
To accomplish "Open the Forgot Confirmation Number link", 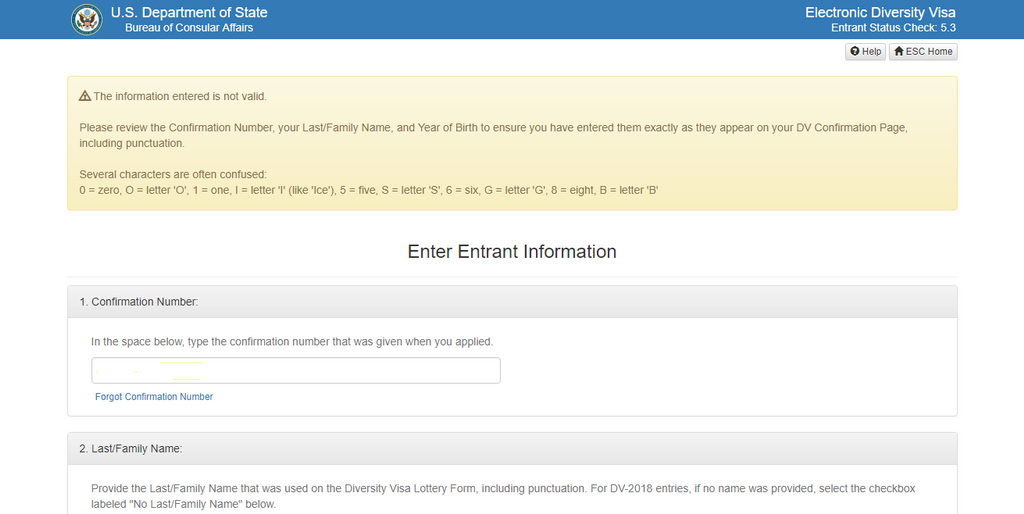I will pos(154,397).
